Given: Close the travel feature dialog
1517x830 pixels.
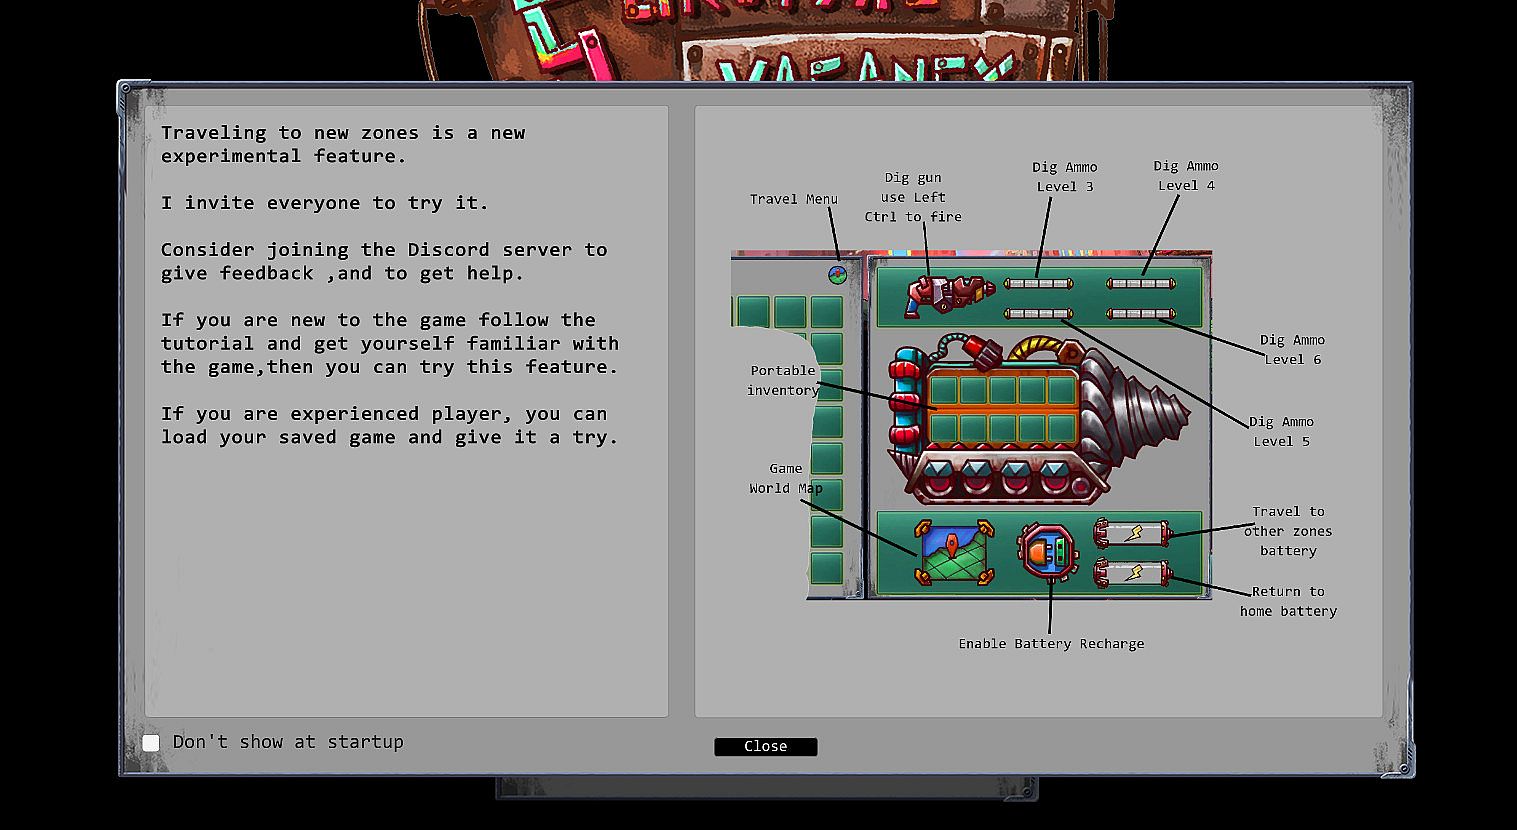Looking at the screenshot, I should click(x=765, y=747).
